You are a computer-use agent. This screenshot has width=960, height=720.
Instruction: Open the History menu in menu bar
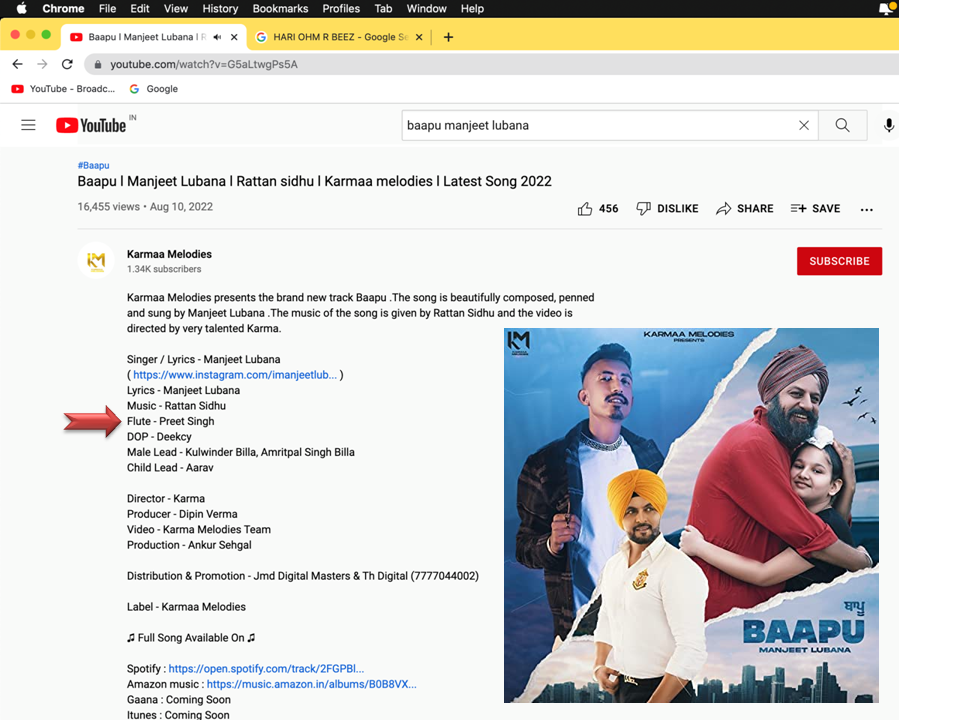coord(220,8)
